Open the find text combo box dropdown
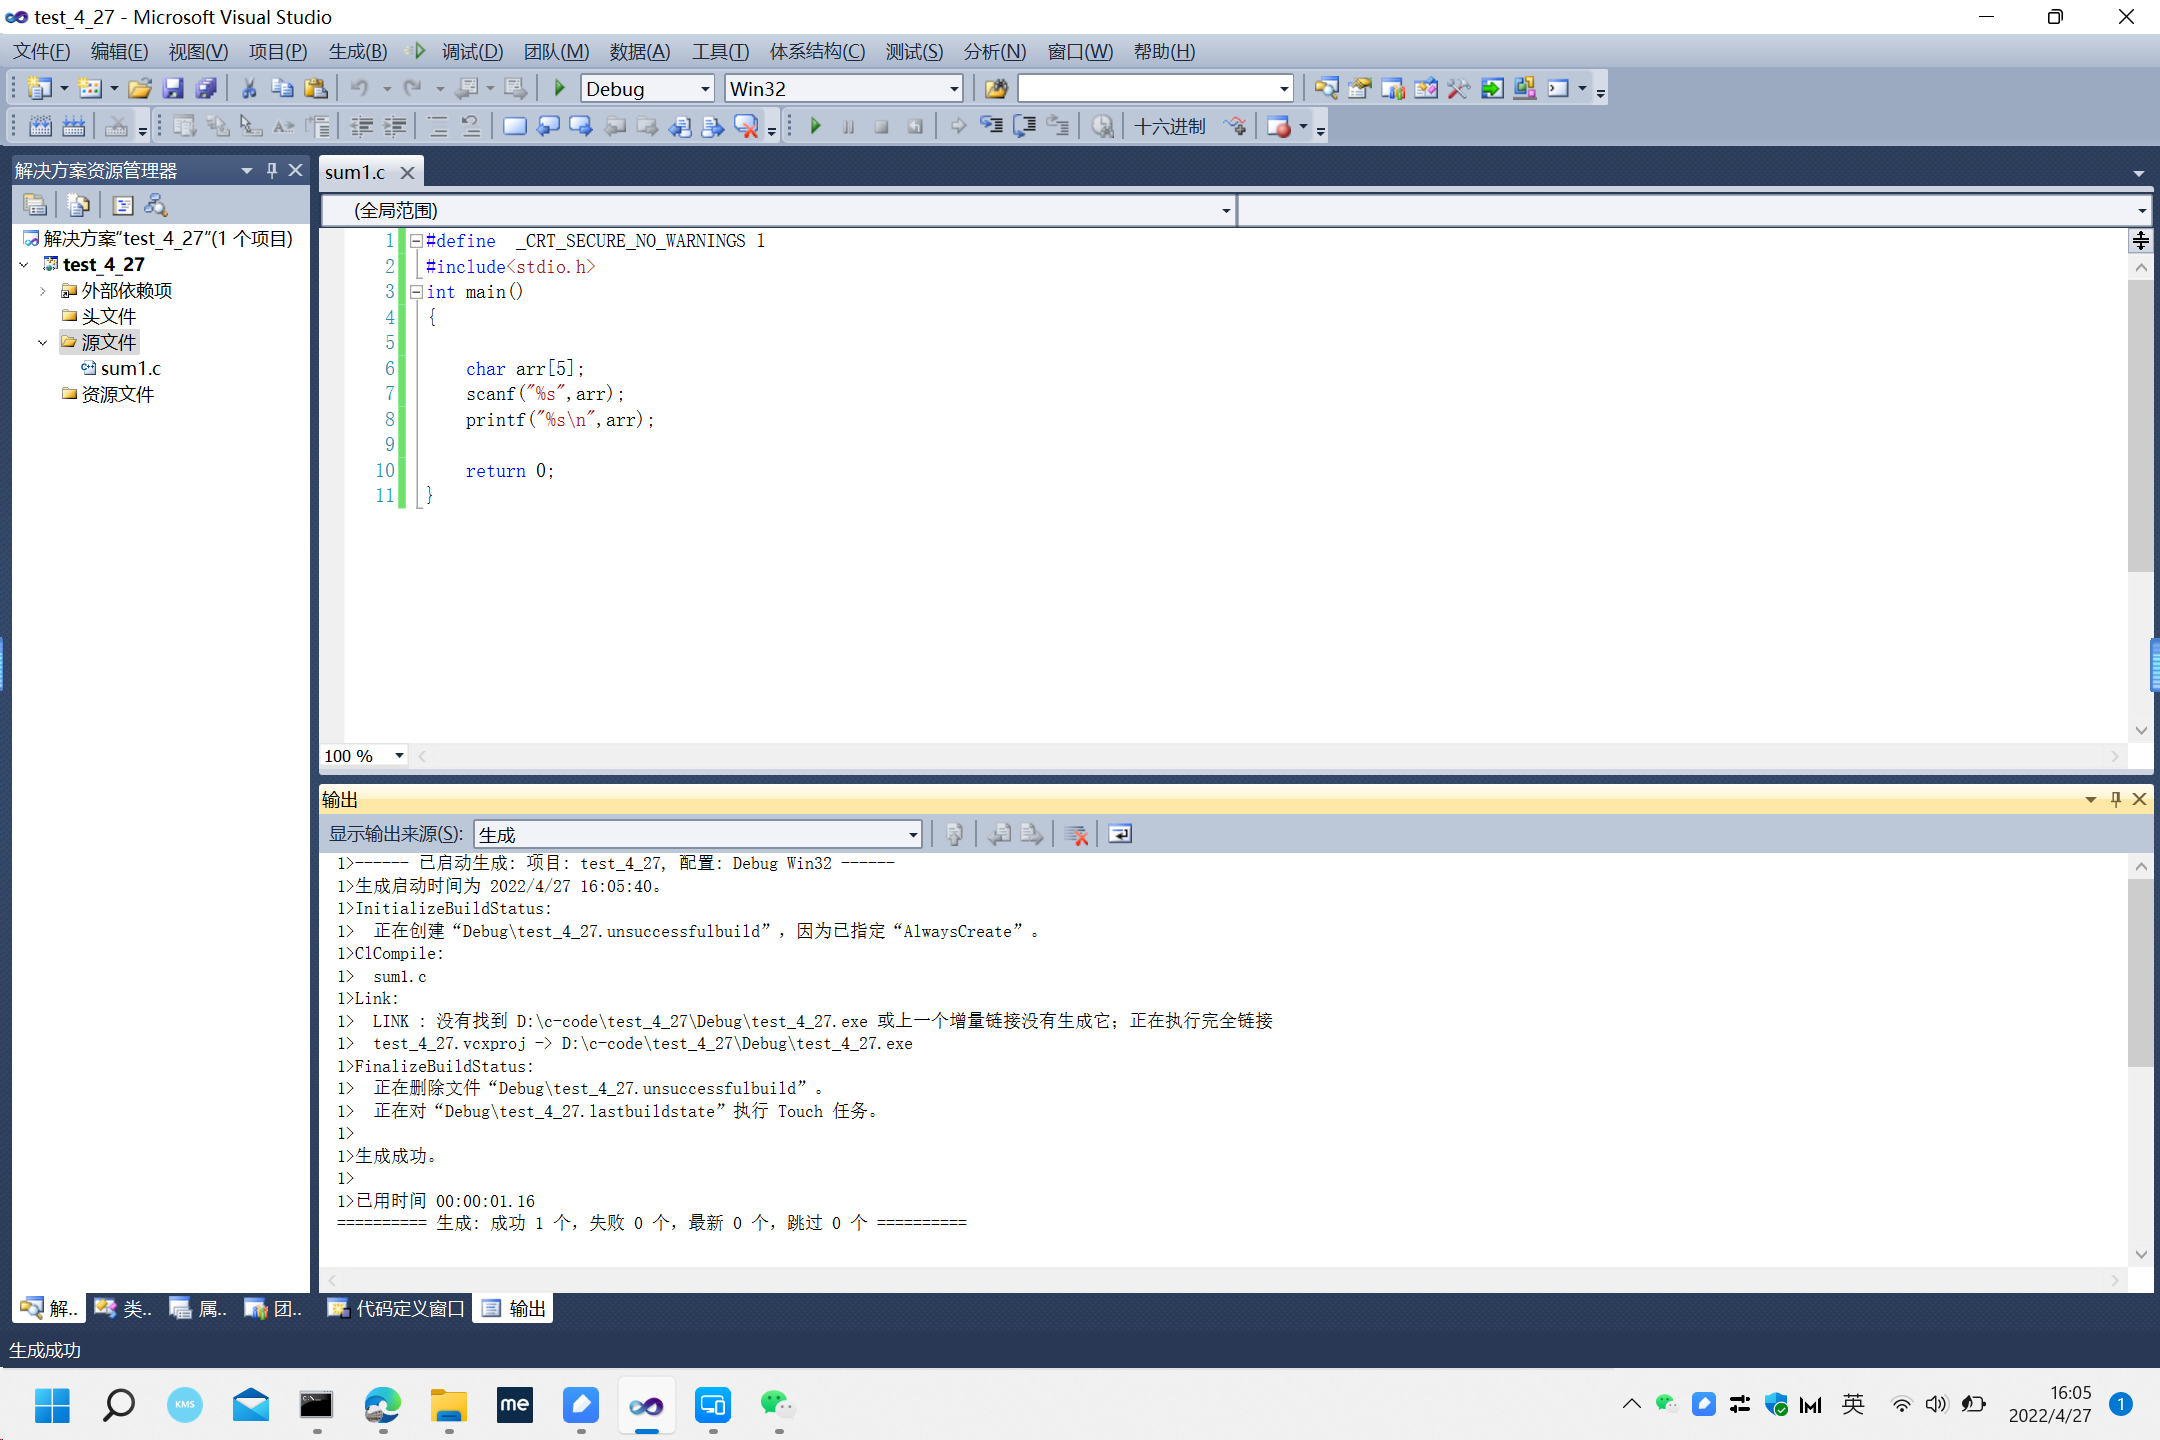This screenshot has height=1440, width=2160. point(1284,89)
